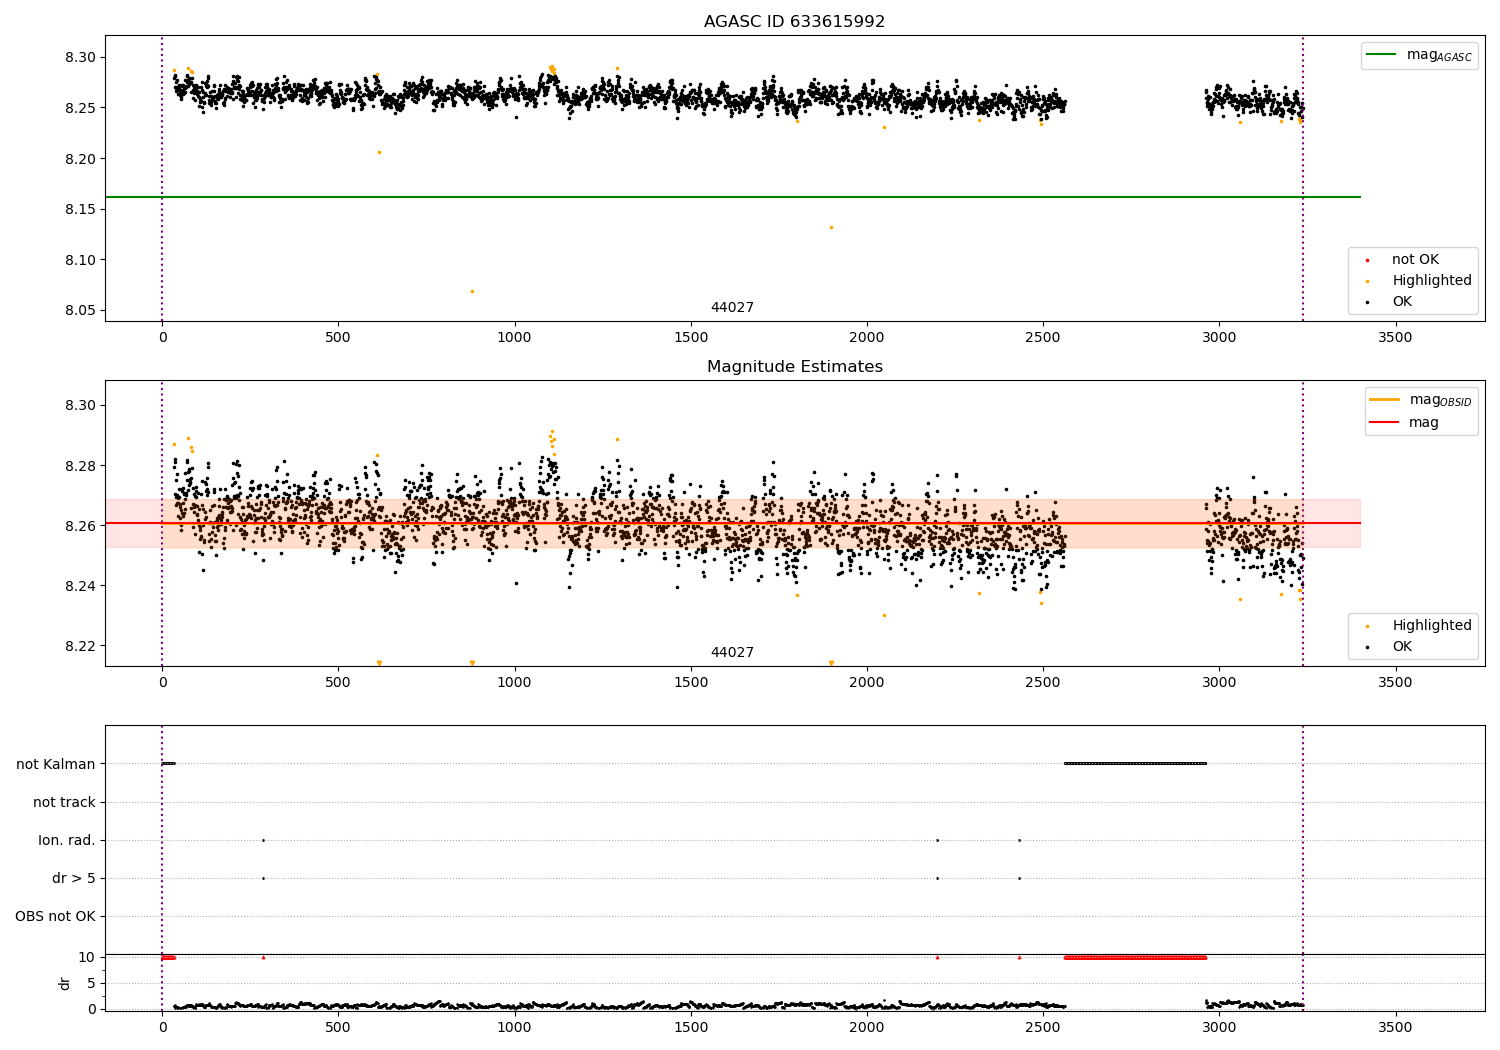Screen dimensions: 1500x1050
Task: Click the 'not Kalman' row label
Action: pyautogui.click(x=56, y=764)
